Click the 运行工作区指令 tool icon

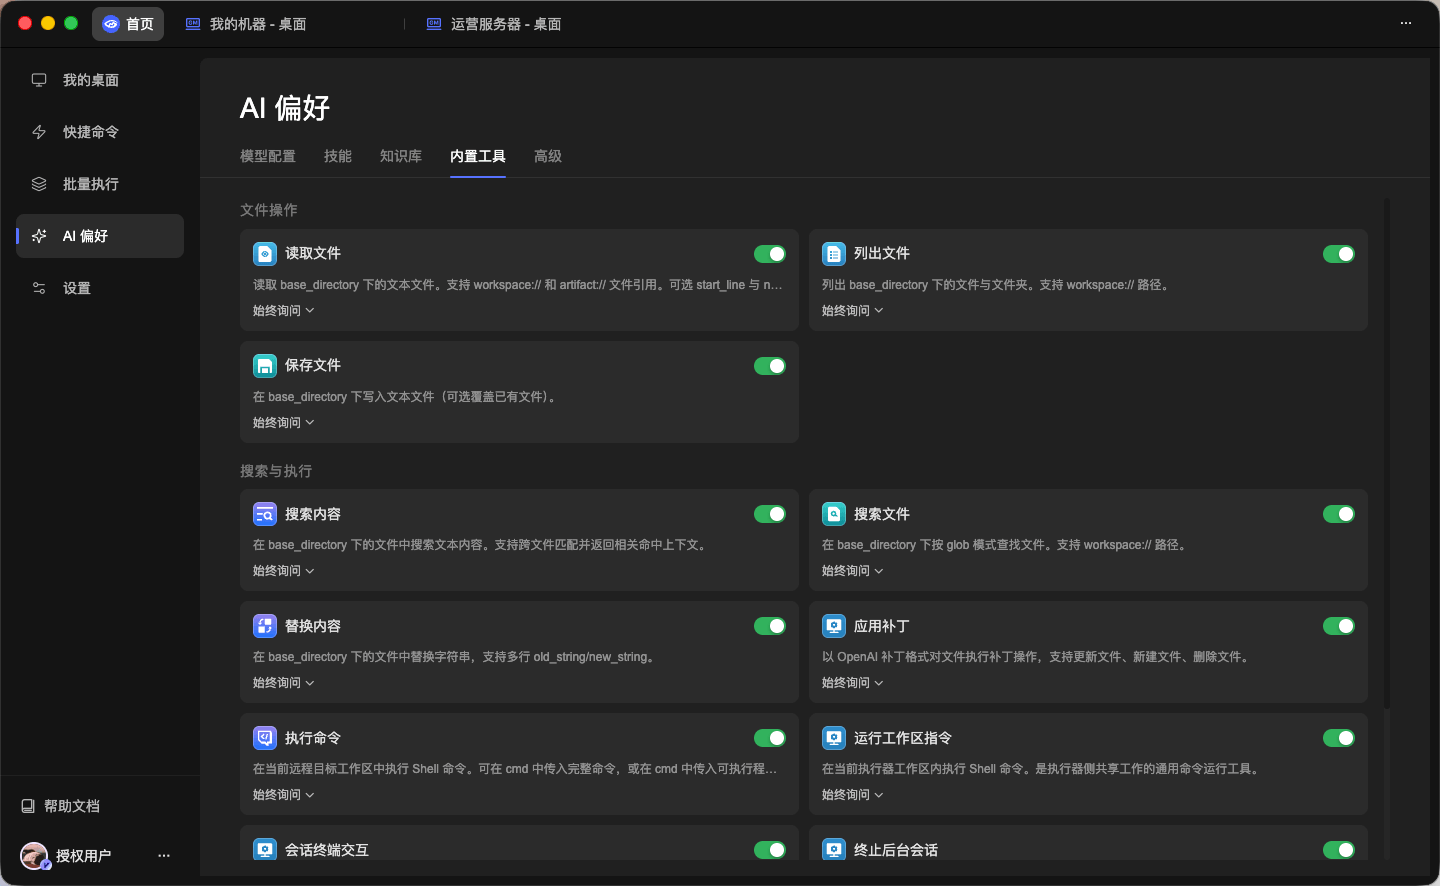[834, 738]
